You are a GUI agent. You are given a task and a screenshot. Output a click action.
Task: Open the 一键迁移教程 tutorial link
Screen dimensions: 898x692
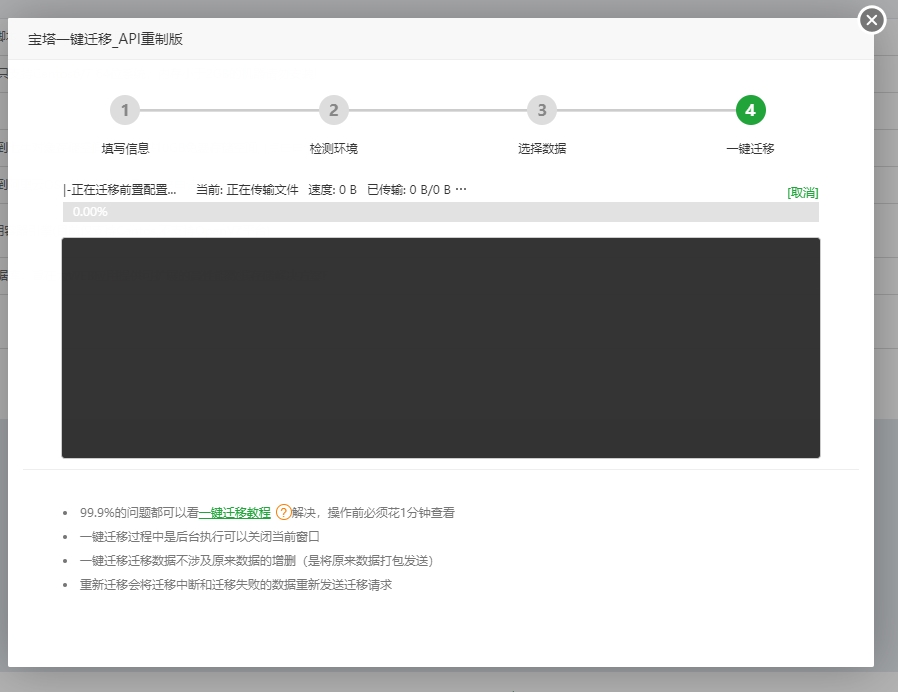pyautogui.click(x=234, y=513)
